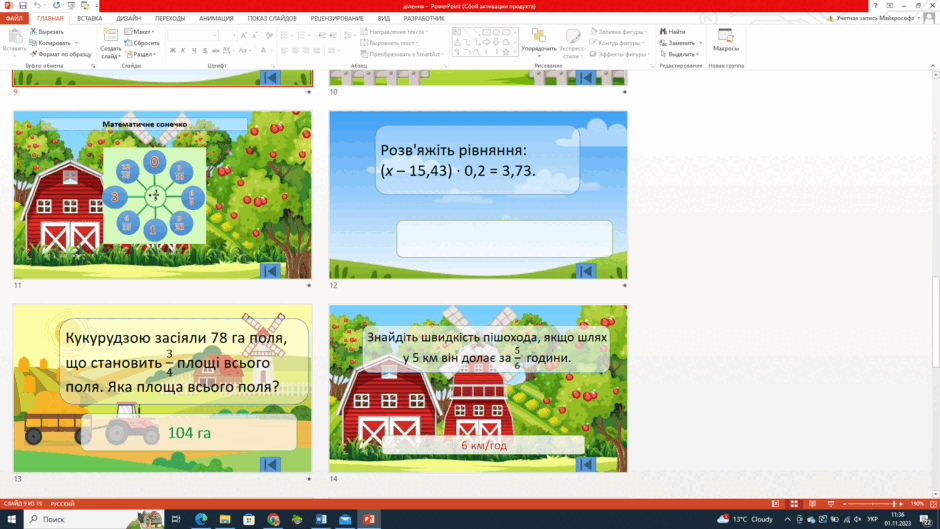Switch to Reading view in status bar
The image size is (940, 529).
pyautogui.click(x=812, y=504)
